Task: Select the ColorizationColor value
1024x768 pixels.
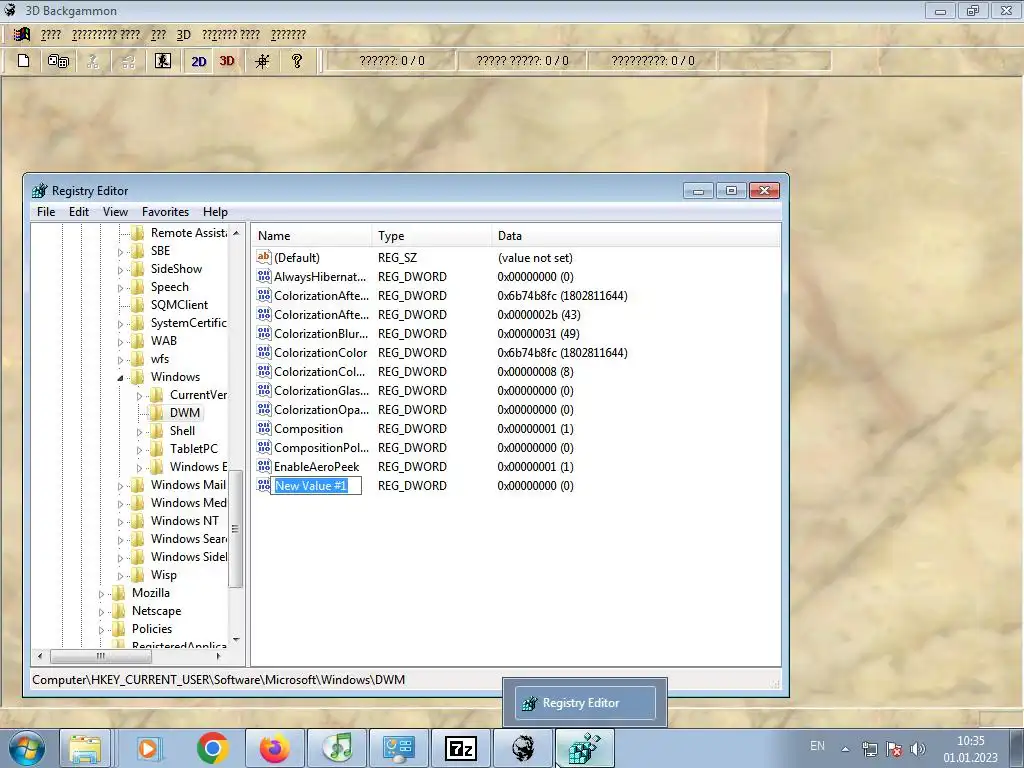Action: click(x=320, y=353)
